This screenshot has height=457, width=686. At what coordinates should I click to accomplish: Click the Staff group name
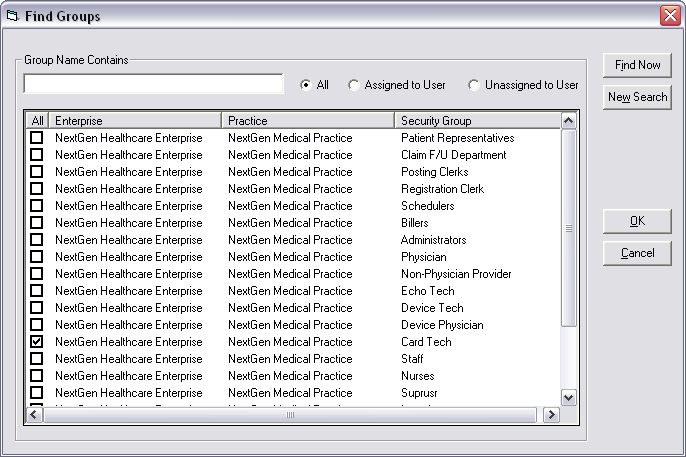[412, 359]
